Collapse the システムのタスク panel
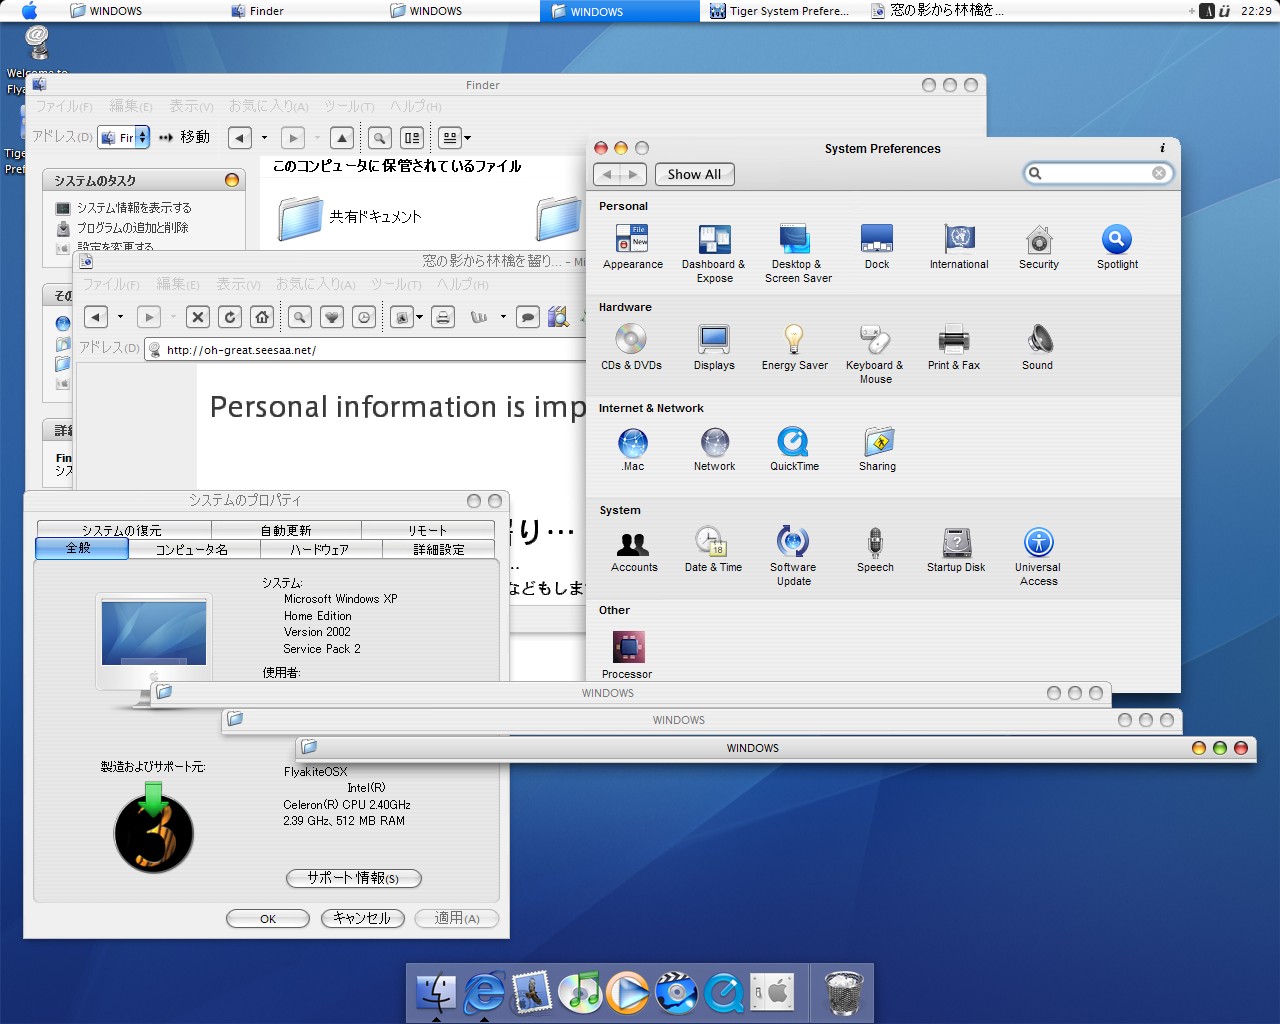The image size is (1280, 1024). point(232,180)
